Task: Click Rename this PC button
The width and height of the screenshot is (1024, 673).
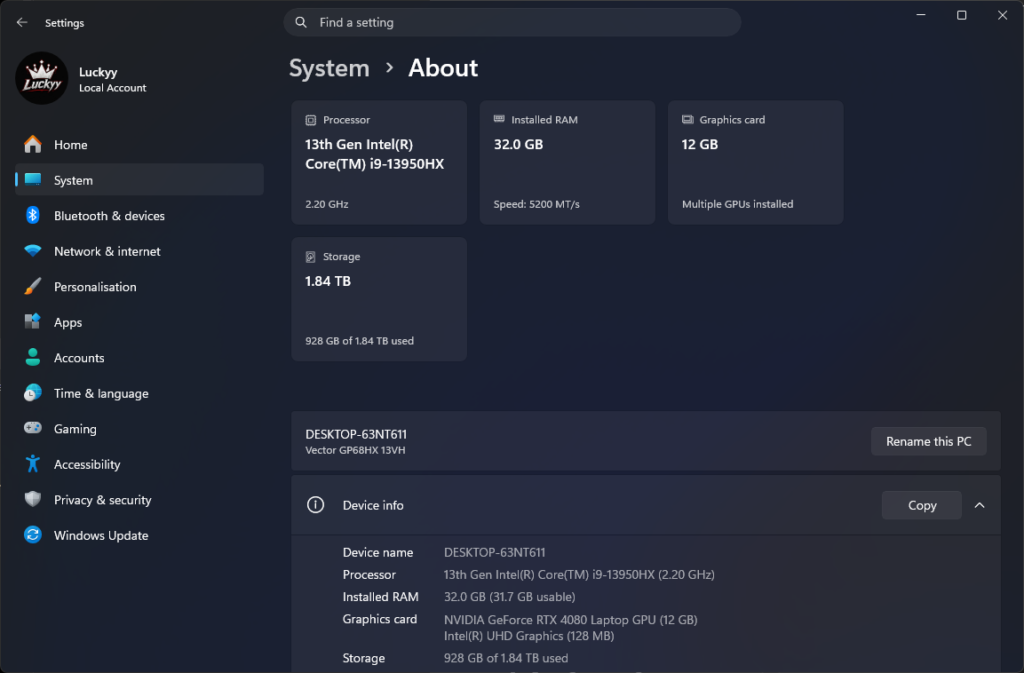Action: [x=928, y=441]
